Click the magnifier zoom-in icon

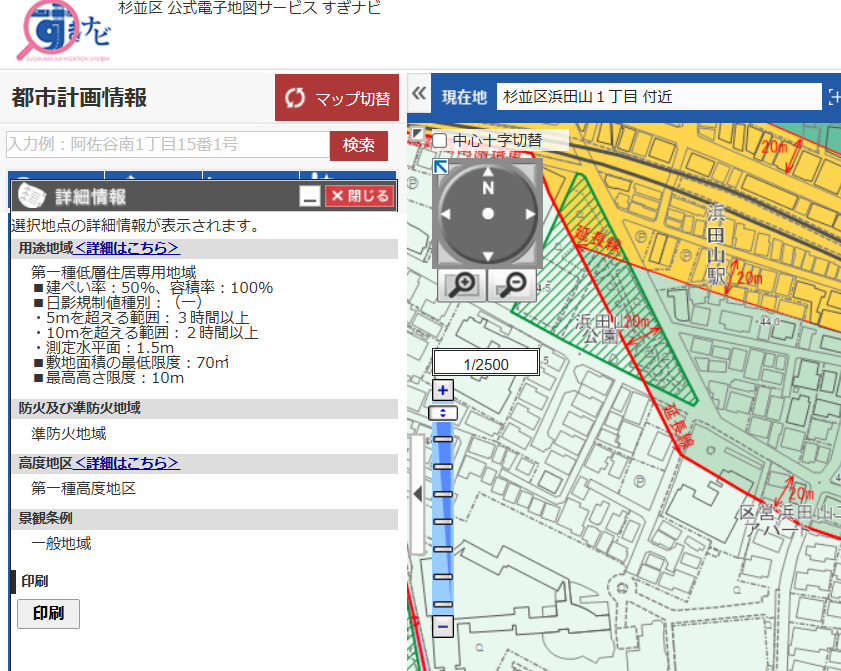(462, 284)
